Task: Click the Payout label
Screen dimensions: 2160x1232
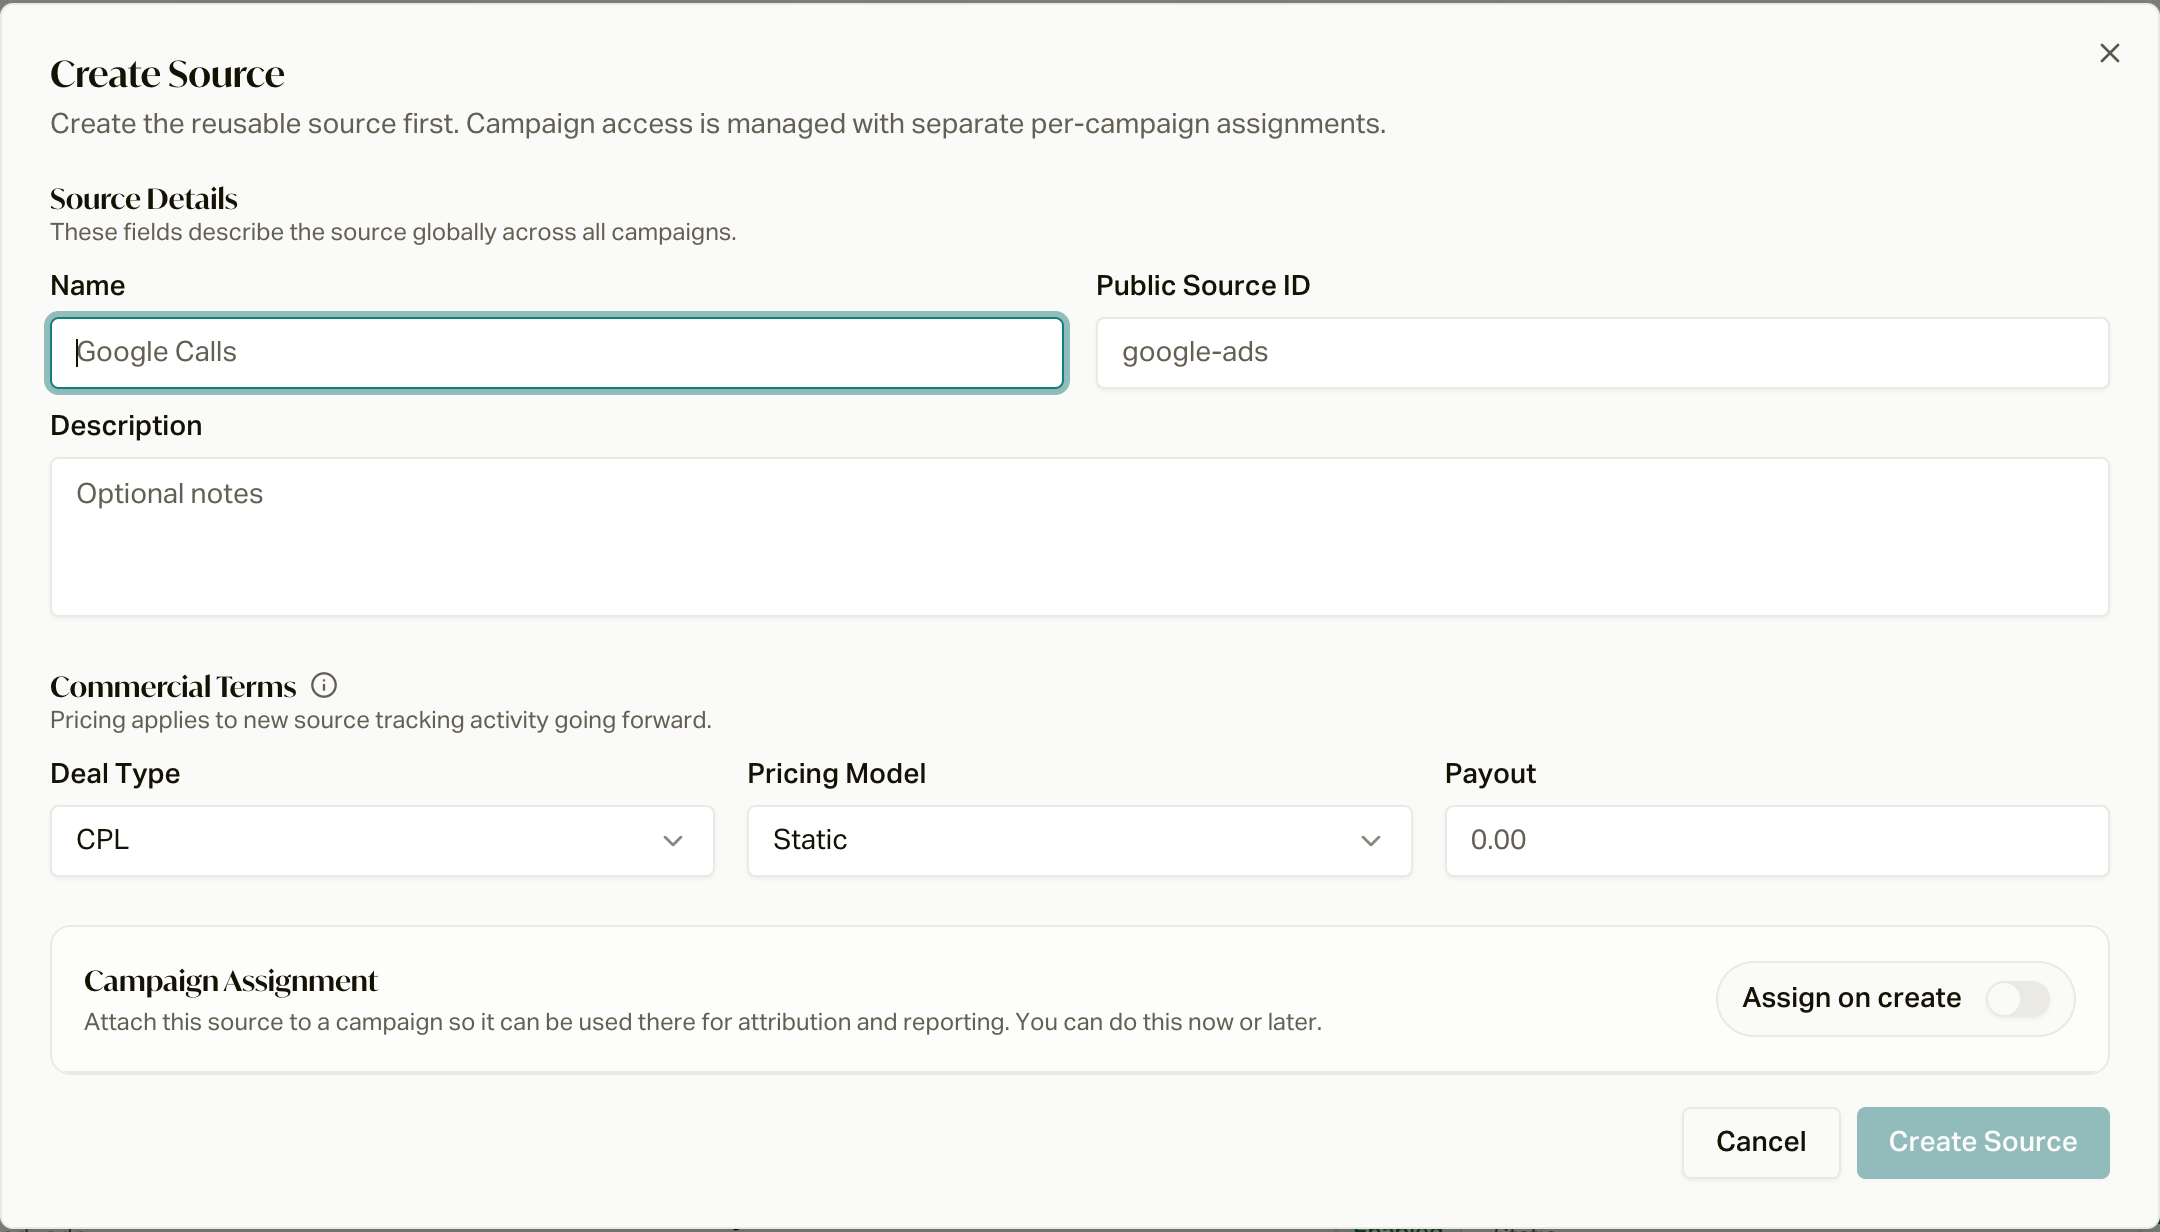Action: click(x=1490, y=774)
